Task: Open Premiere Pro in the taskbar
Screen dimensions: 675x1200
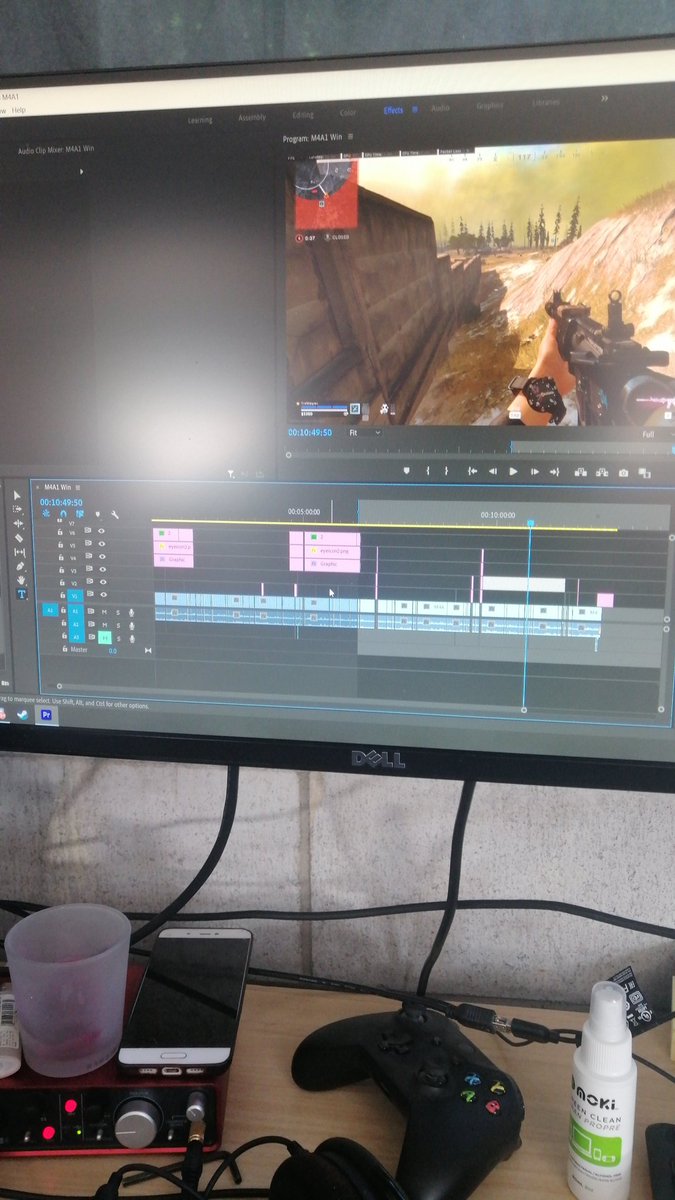Action: (46, 714)
